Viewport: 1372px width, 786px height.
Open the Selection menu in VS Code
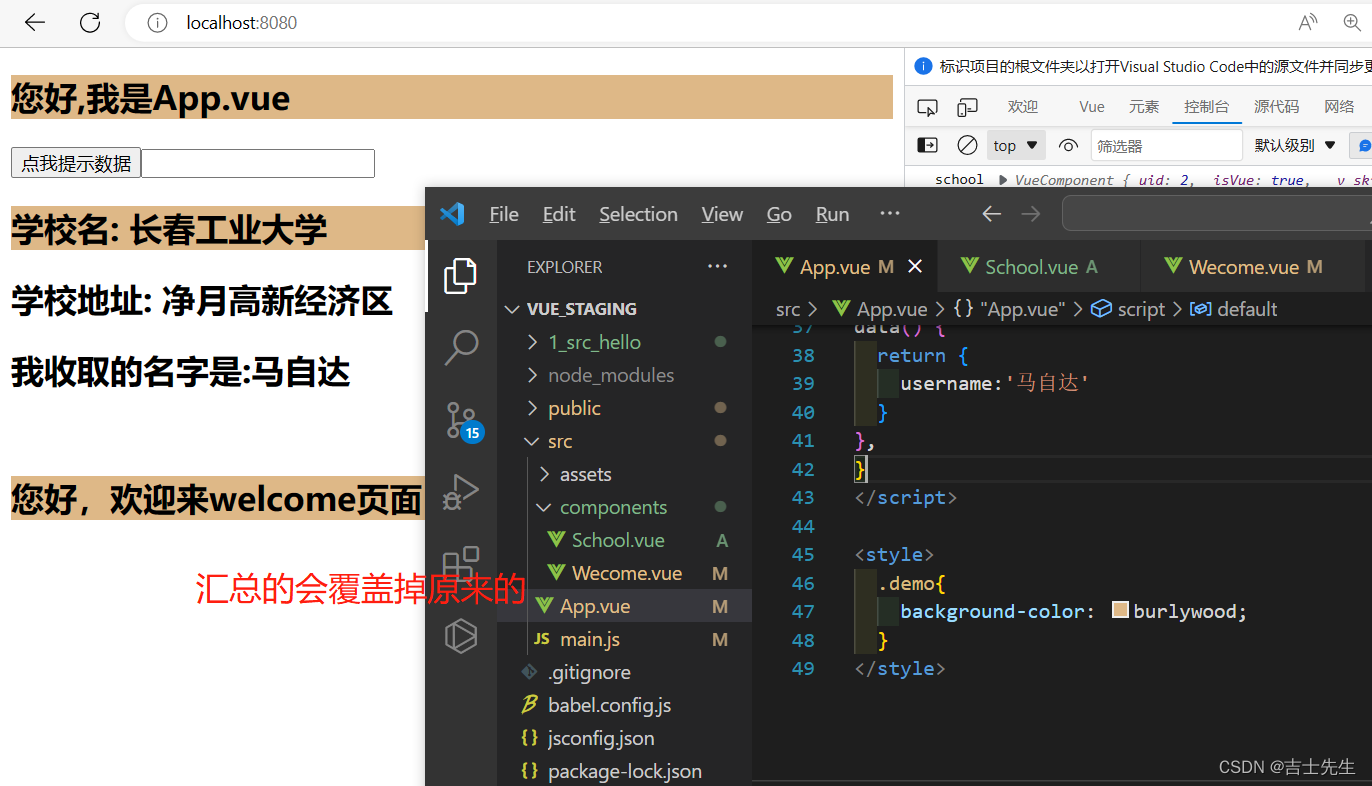638,214
